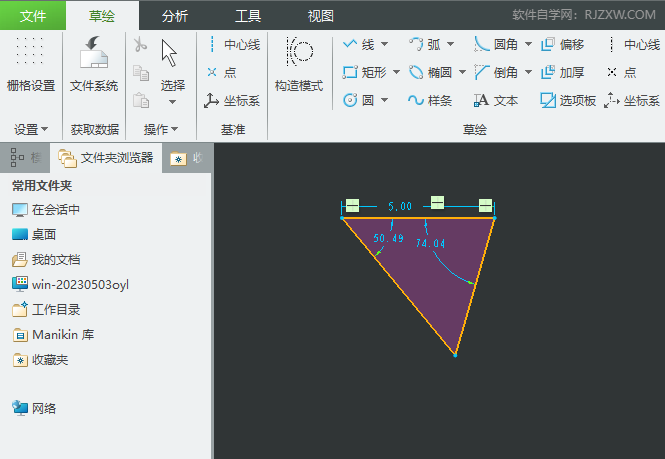This screenshot has width=665, height=459.
Task: Click the paste icon
Action: 140,101
